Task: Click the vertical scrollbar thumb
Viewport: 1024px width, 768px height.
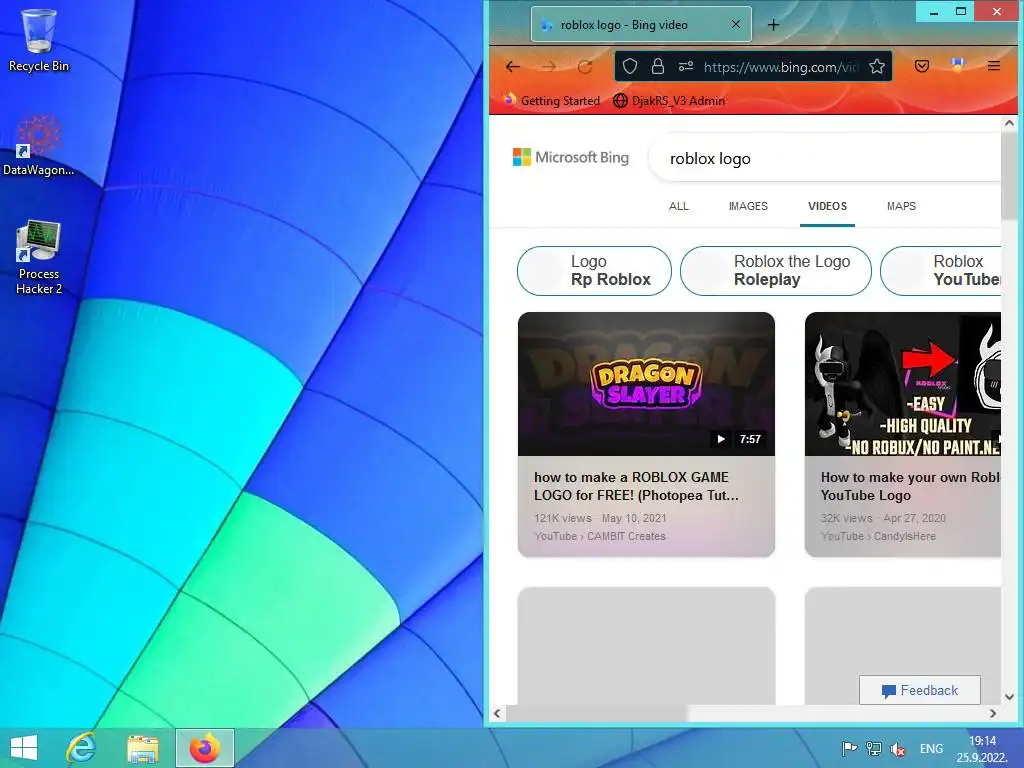Action: (x=1009, y=175)
